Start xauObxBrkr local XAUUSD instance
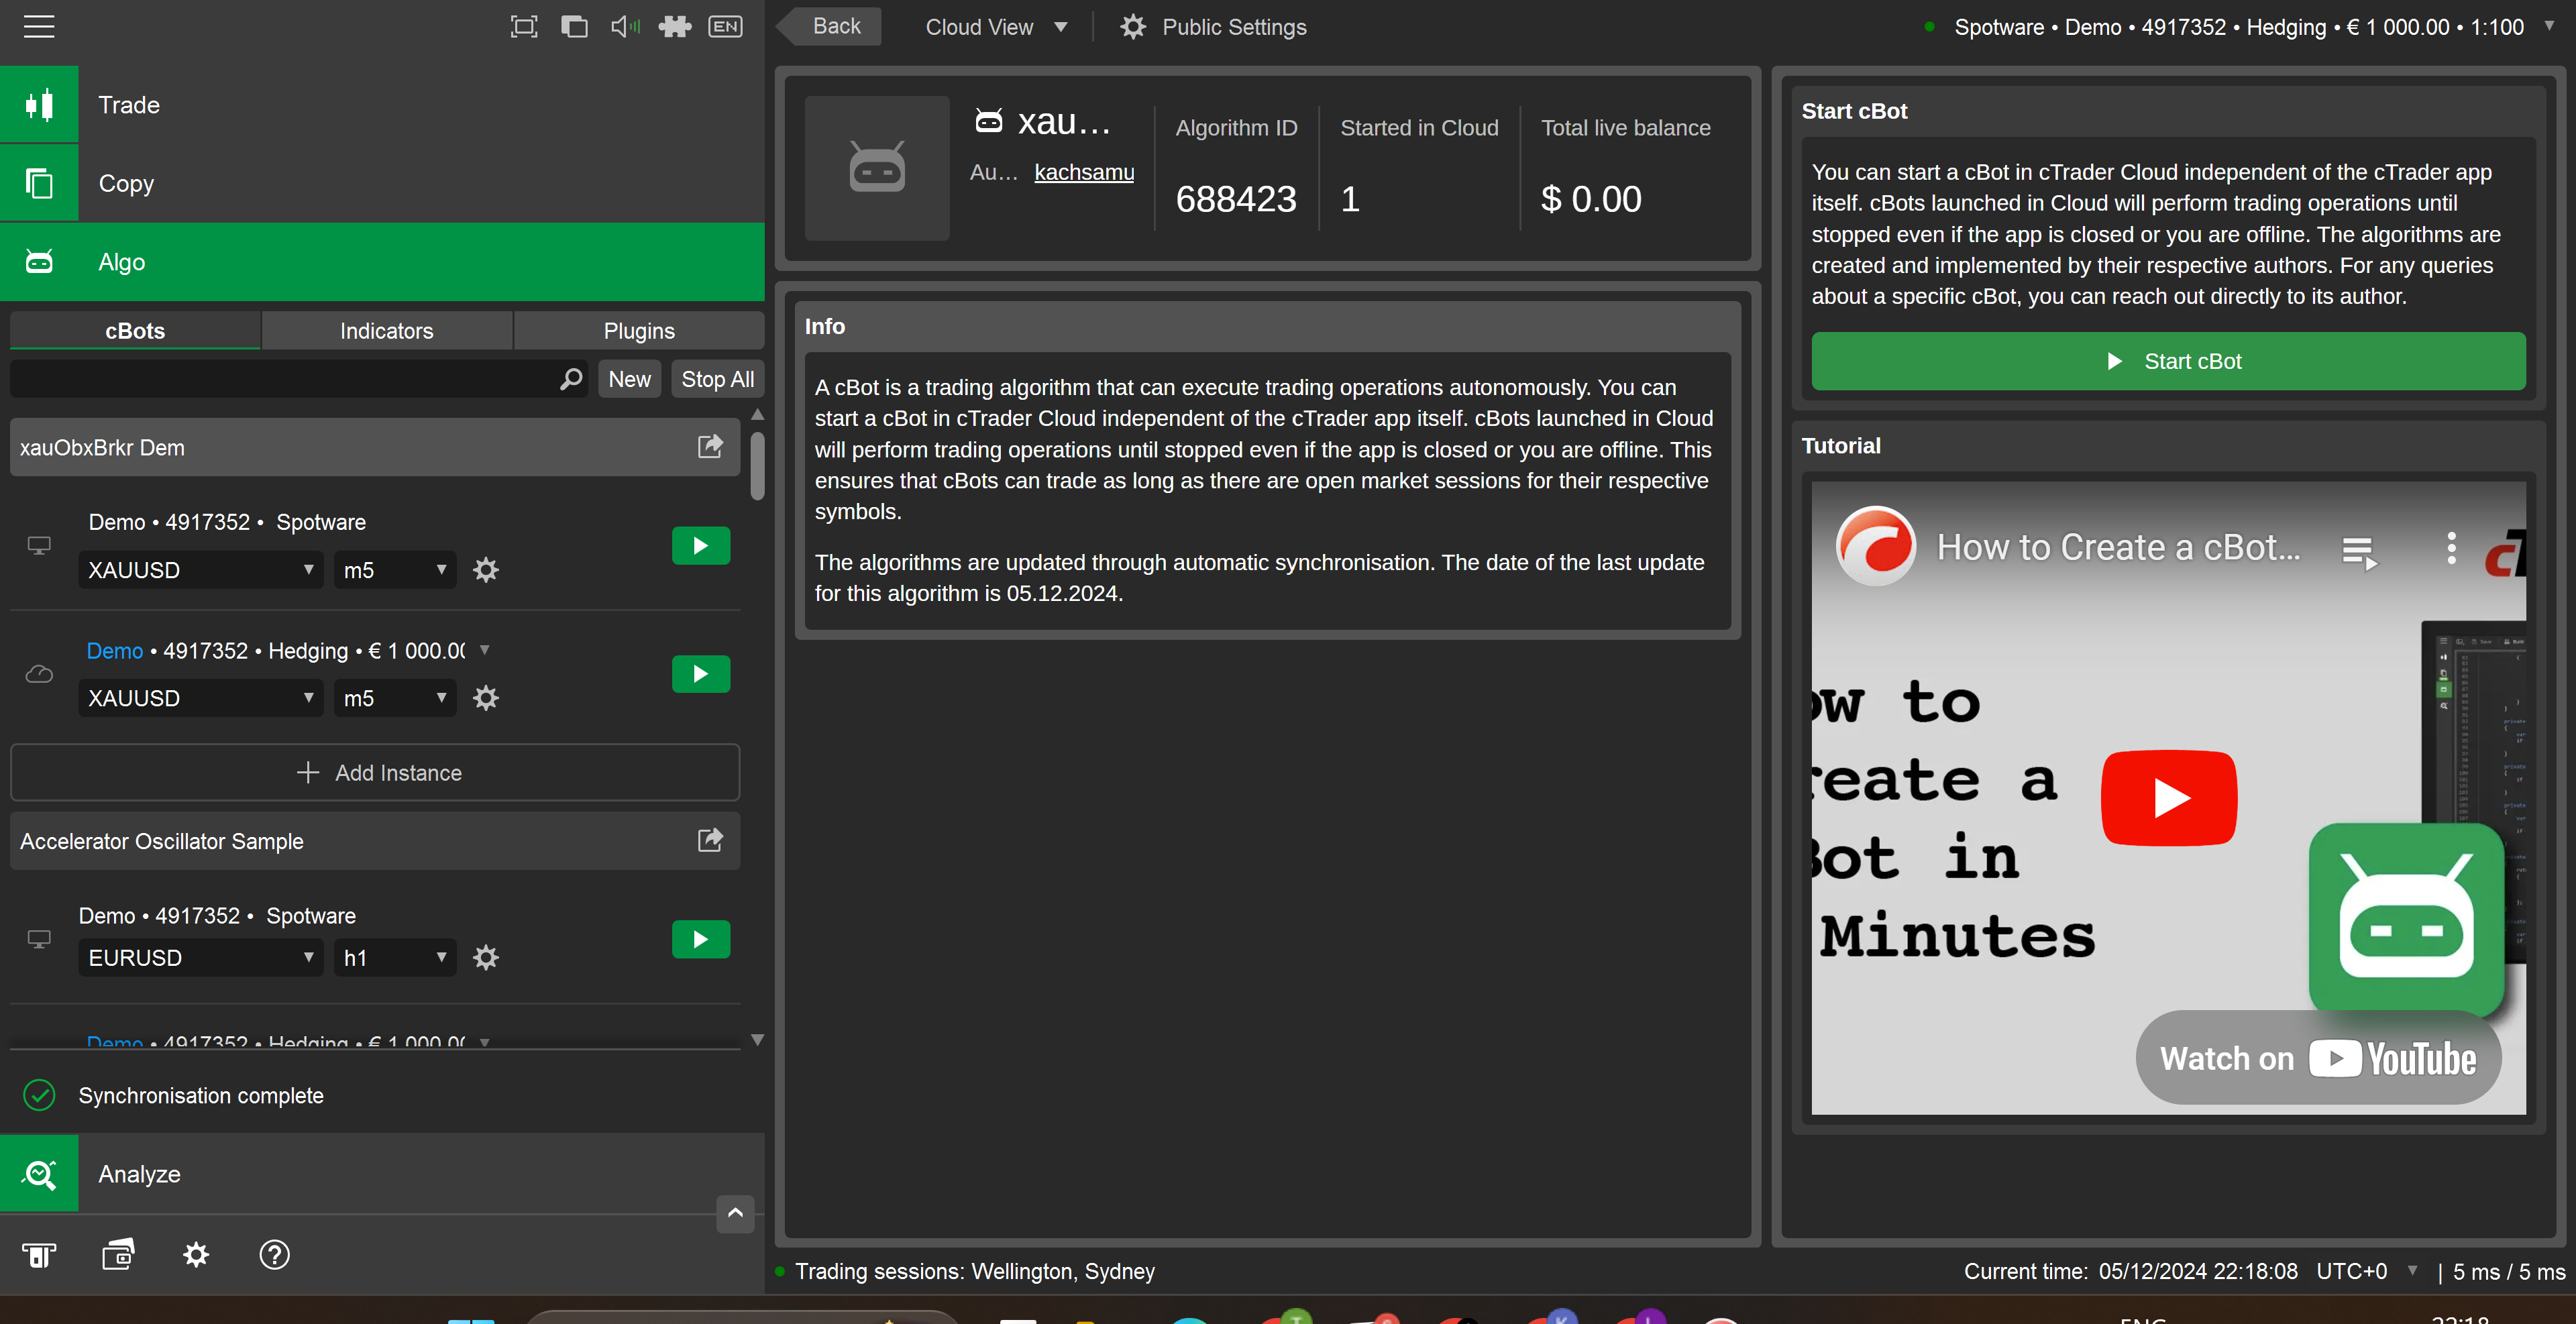This screenshot has width=2576, height=1324. 701,546
